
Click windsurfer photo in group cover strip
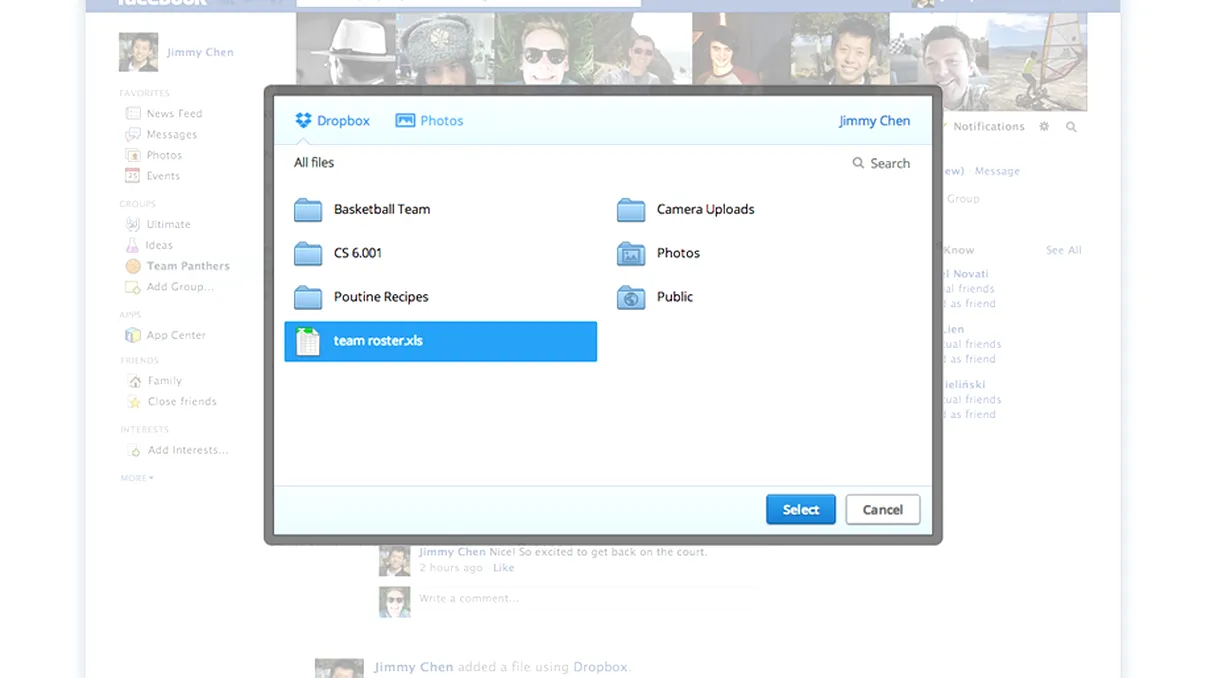(1038, 61)
